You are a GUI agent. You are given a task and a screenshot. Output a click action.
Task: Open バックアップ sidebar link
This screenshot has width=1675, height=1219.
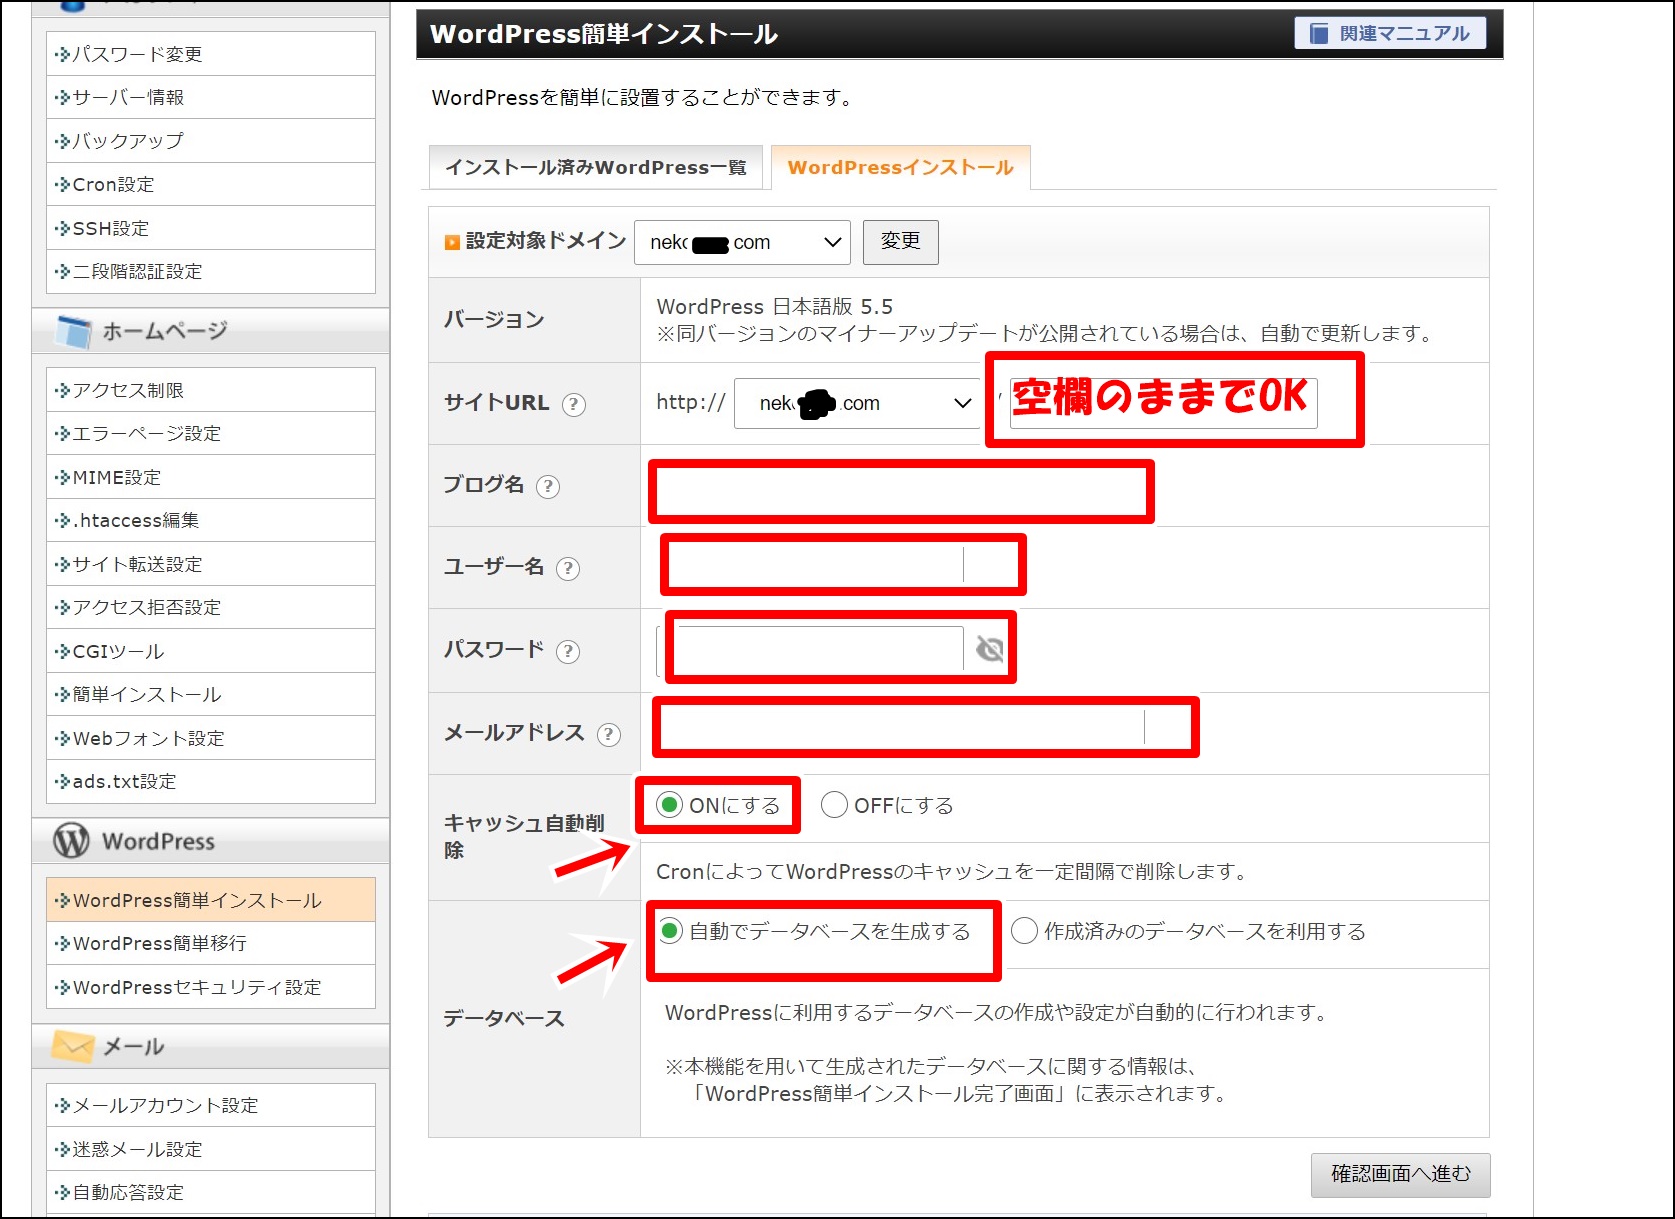point(211,141)
